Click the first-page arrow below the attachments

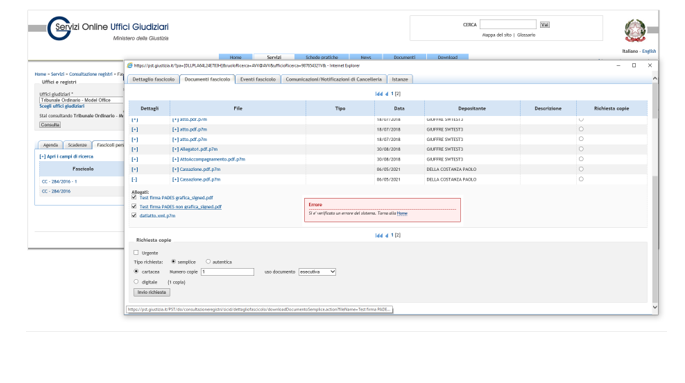click(x=378, y=235)
